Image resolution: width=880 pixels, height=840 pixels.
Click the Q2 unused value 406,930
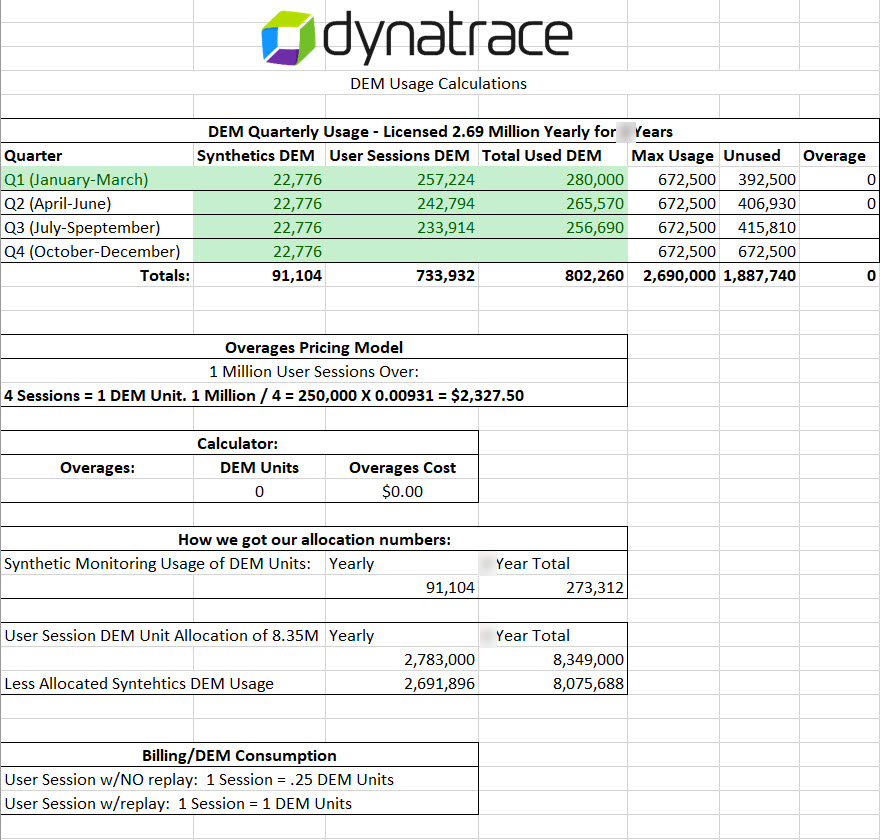tap(767, 204)
